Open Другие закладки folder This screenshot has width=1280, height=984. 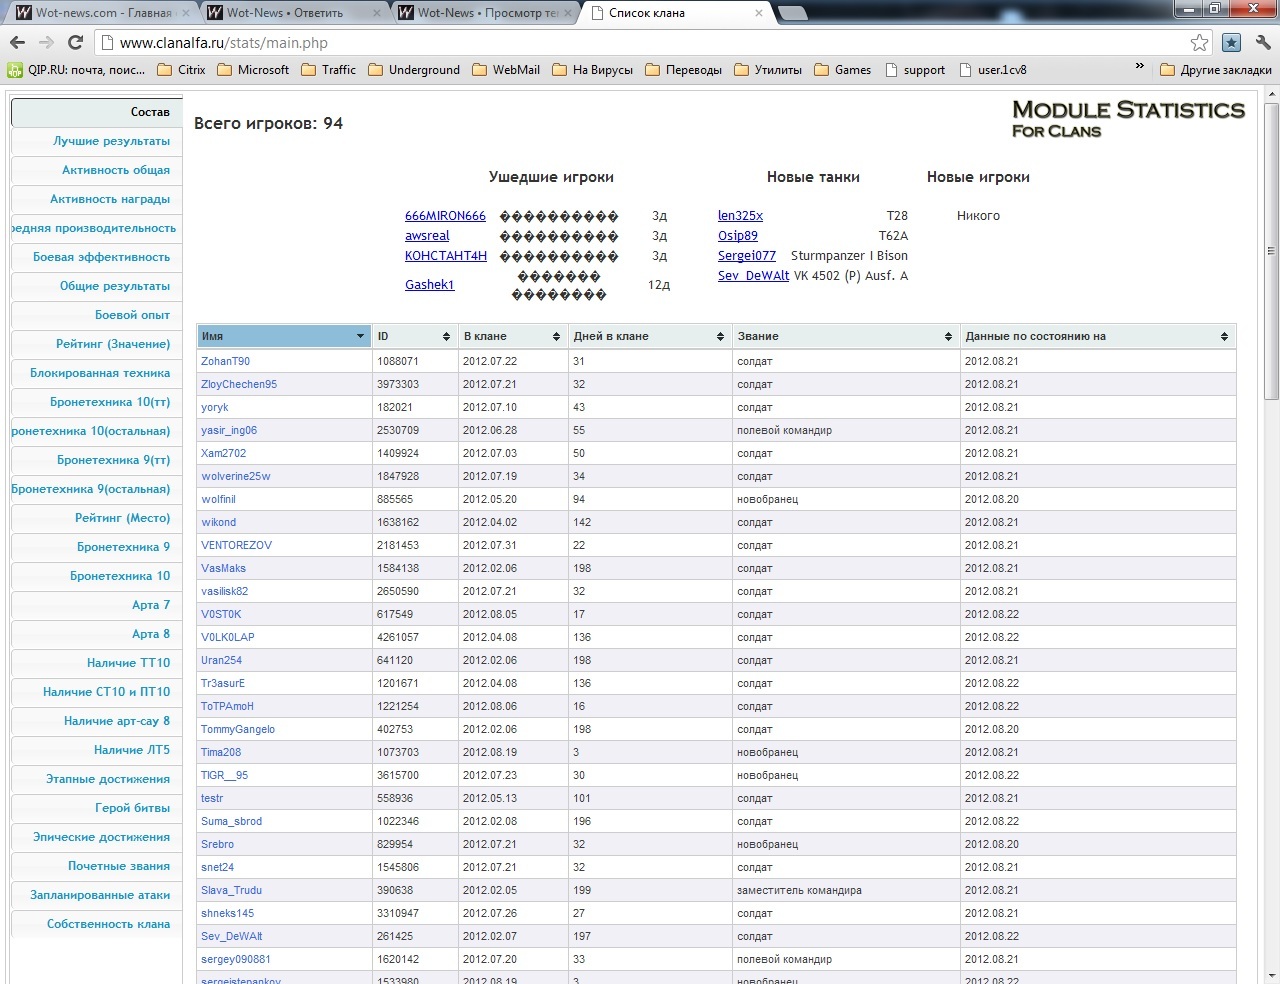(1216, 70)
